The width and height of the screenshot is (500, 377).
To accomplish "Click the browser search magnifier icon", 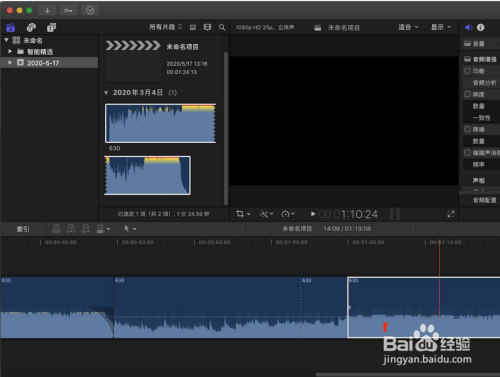I will (222, 27).
